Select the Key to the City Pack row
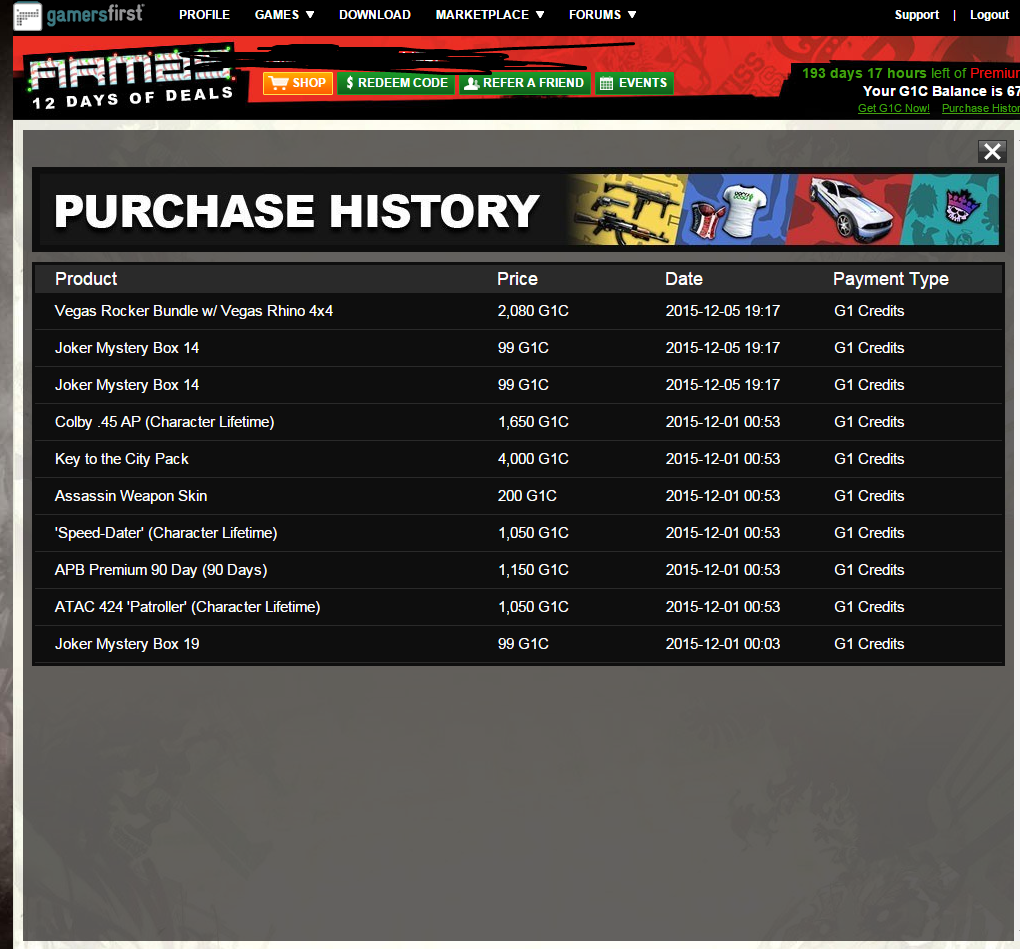The height and width of the screenshot is (949, 1020). [518, 459]
